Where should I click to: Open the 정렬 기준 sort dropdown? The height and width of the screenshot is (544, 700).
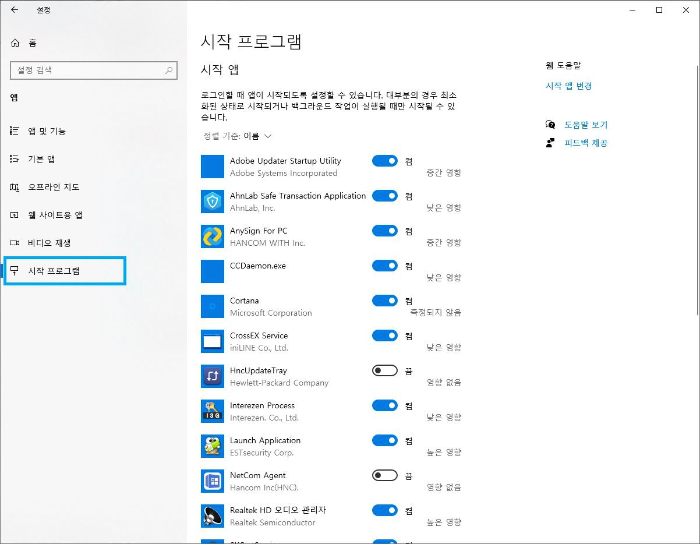(x=238, y=136)
